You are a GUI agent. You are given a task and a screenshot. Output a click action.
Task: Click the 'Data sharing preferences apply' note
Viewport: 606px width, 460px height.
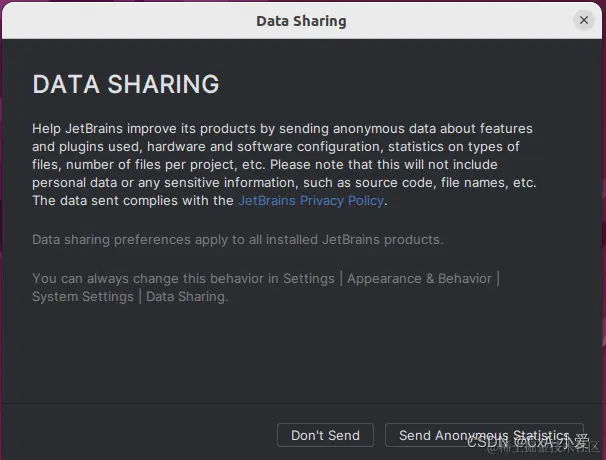pos(238,240)
